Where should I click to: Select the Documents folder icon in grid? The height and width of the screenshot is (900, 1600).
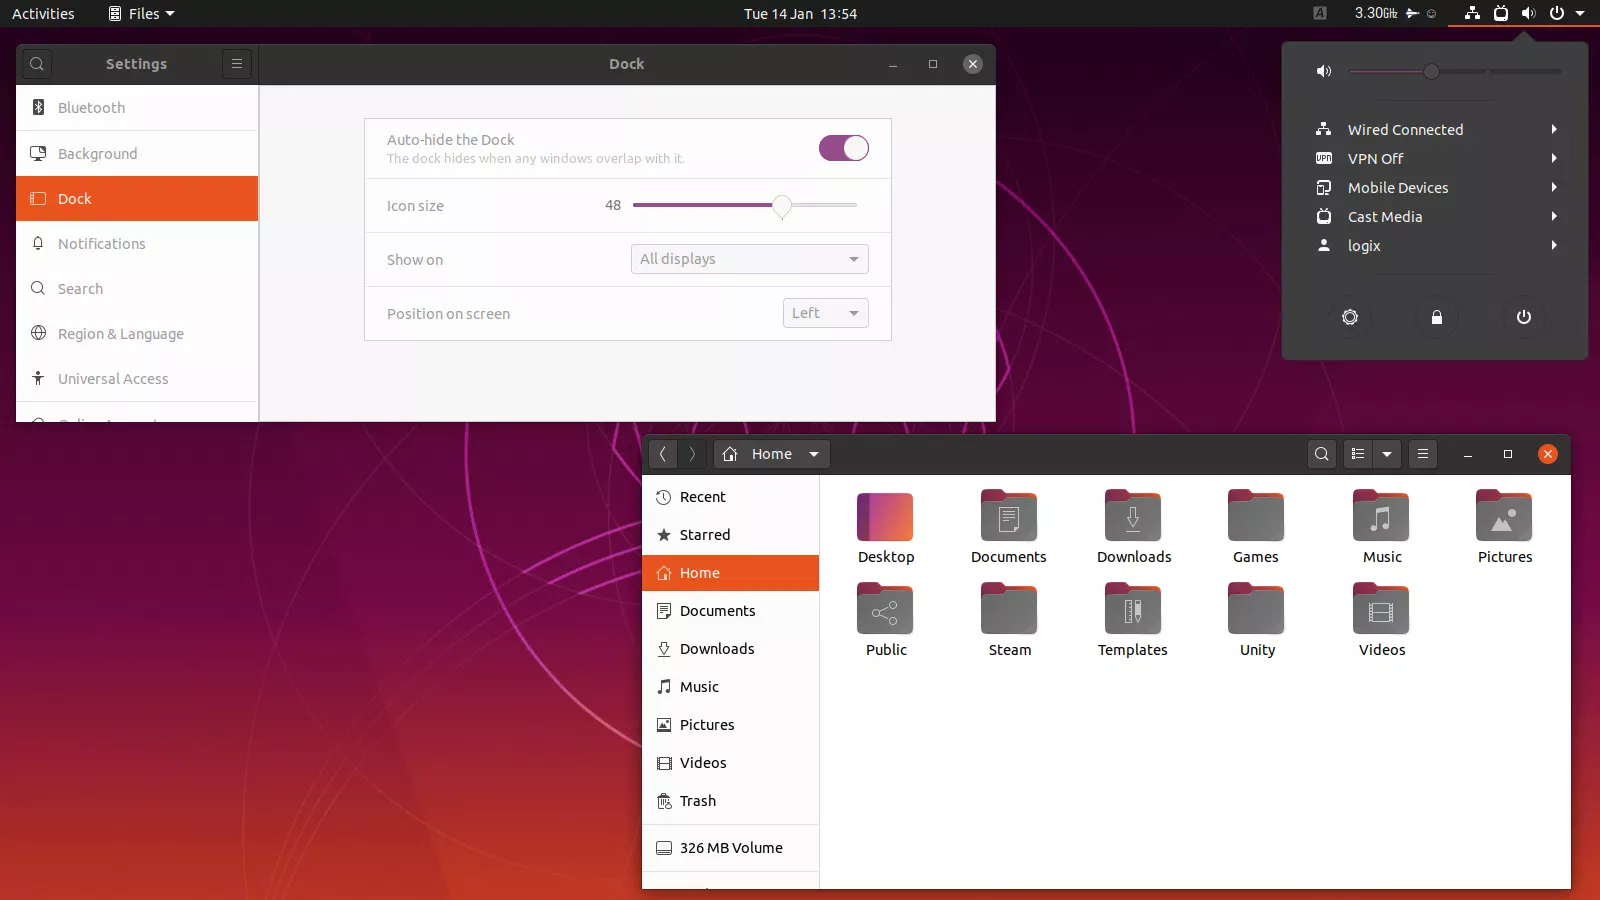tap(1009, 516)
